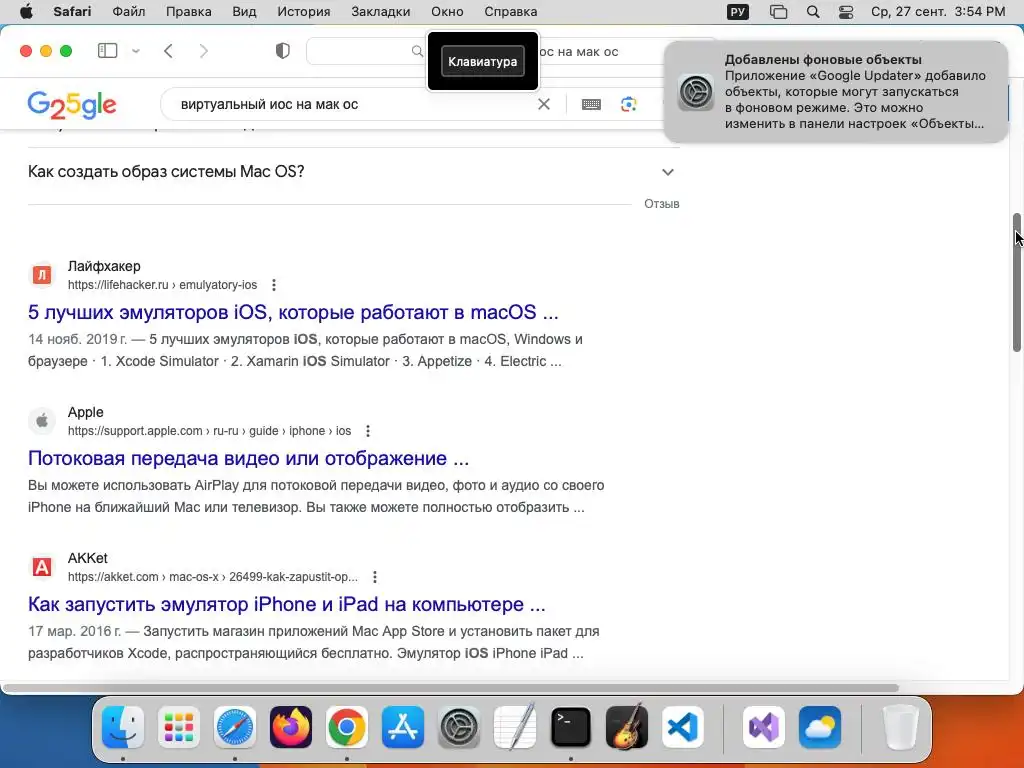The width and height of the screenshot is (1024, 768).
Task: Click the Лайфхакер site favicon
Action: pyautogui.click(x=42, y=275)
